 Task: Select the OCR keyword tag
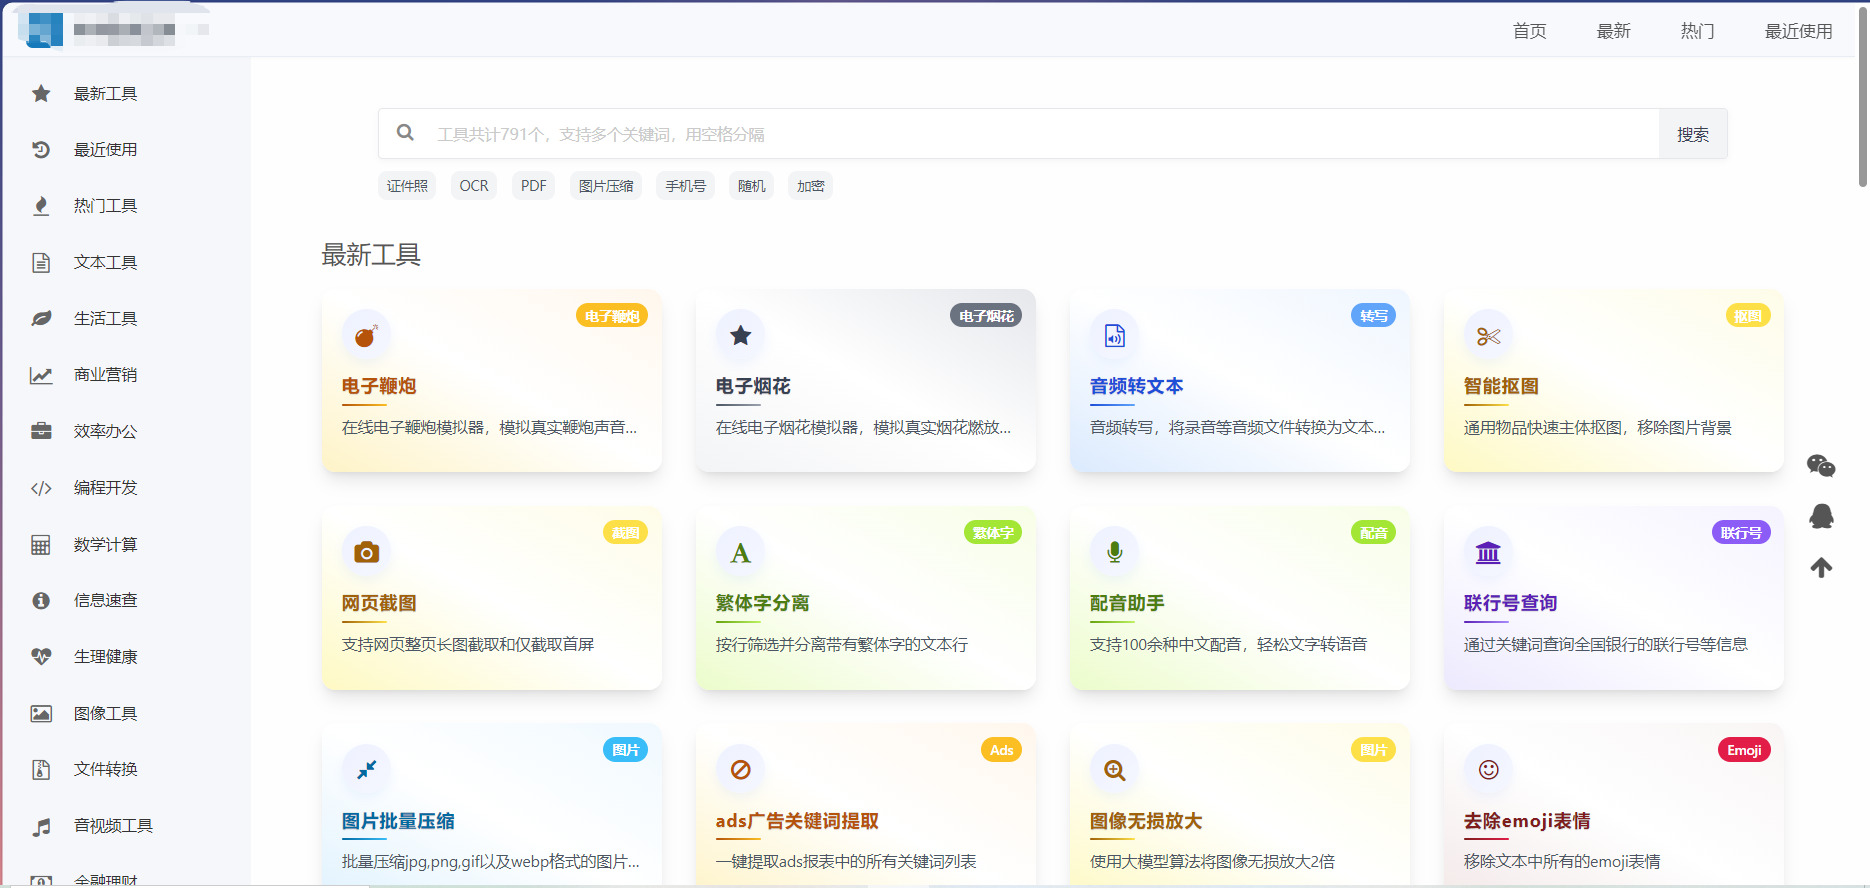pyautogui.click(x=474, y=186)
